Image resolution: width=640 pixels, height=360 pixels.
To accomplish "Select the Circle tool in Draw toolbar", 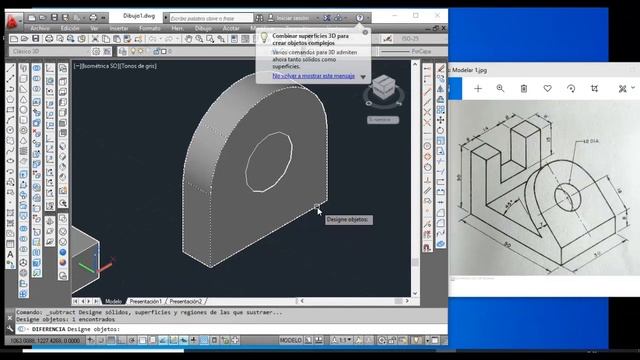I will pyautogui.click(x=11, y=130).
